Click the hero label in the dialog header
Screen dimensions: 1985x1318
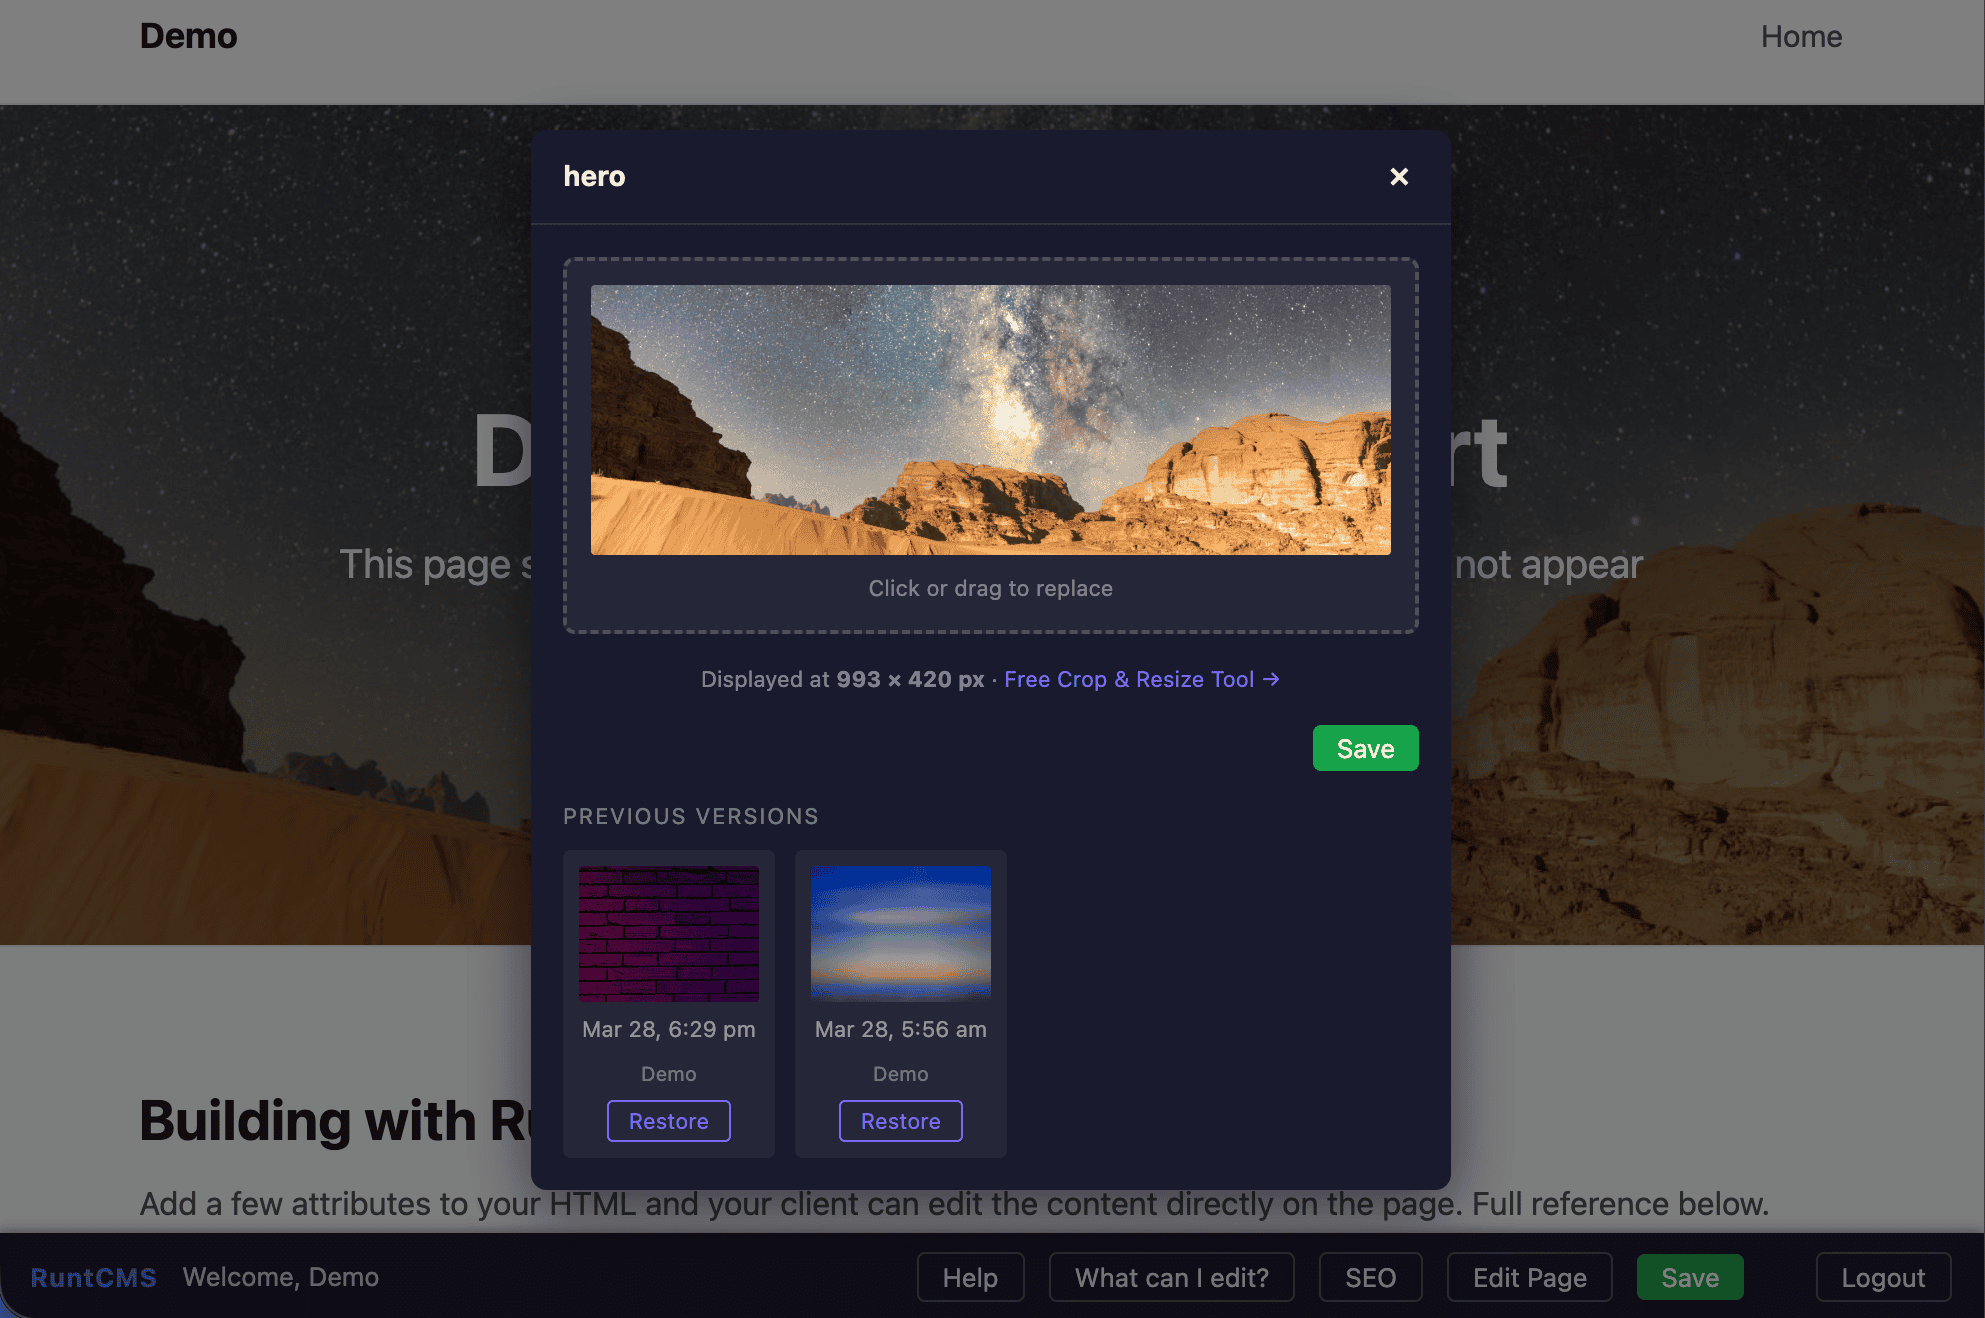tap(594, 176)
